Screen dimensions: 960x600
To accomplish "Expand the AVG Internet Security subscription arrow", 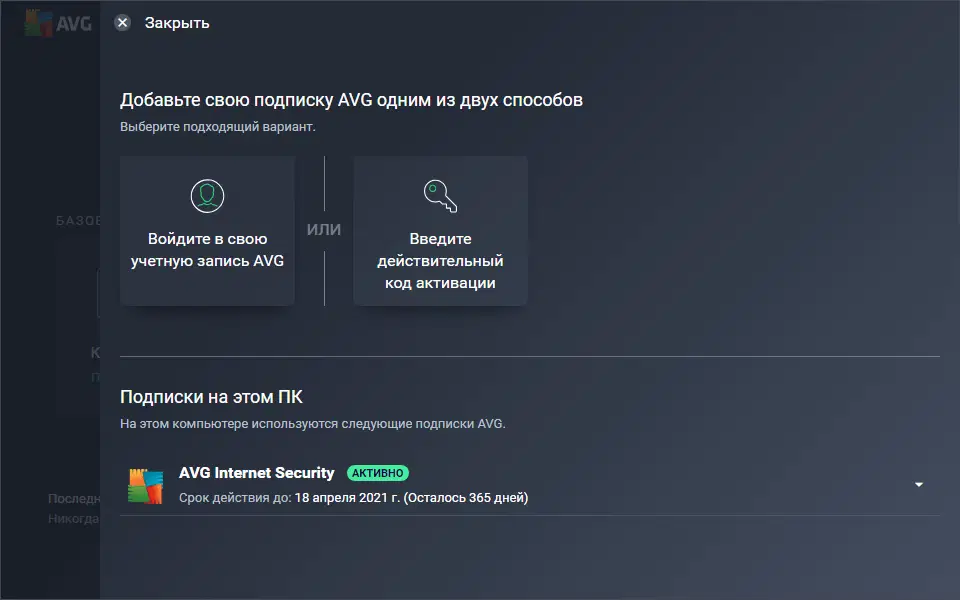I will click(919, 485).
